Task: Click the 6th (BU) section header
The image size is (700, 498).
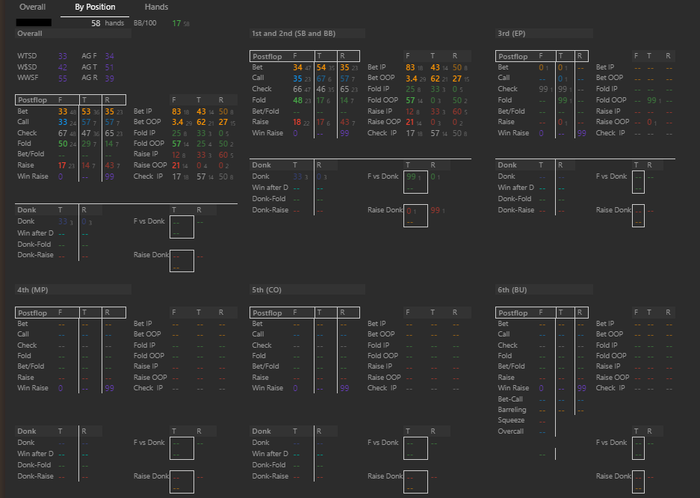Action: 544,290
